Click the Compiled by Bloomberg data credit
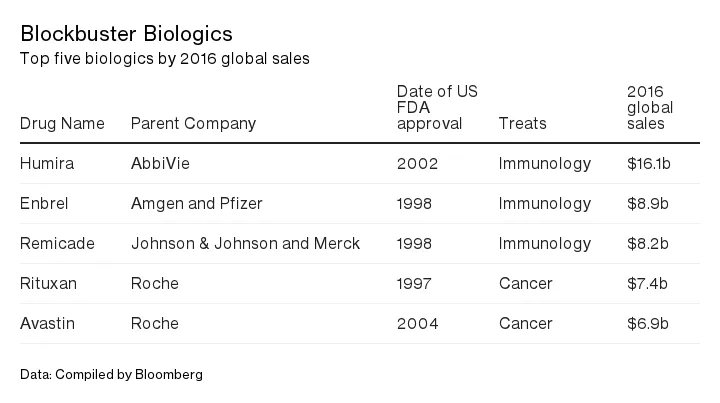 click(111, 374)
